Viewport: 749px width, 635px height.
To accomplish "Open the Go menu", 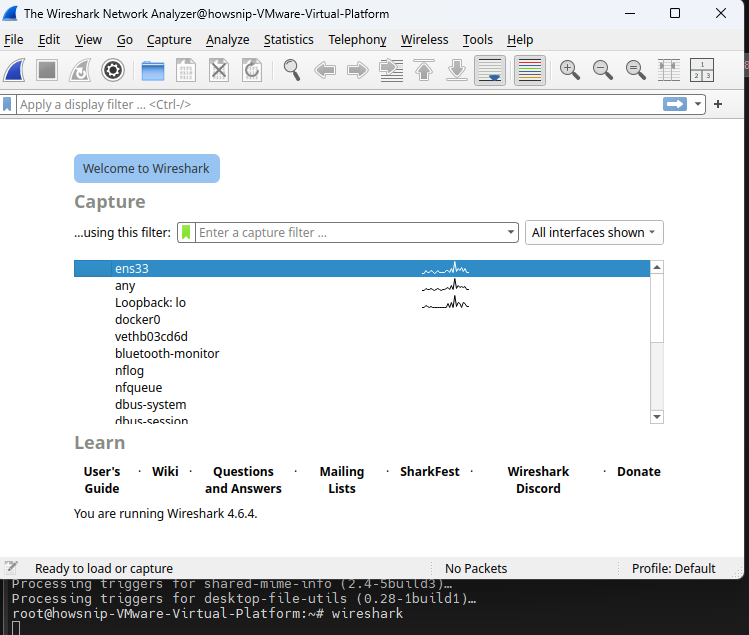I will [125, 40].
